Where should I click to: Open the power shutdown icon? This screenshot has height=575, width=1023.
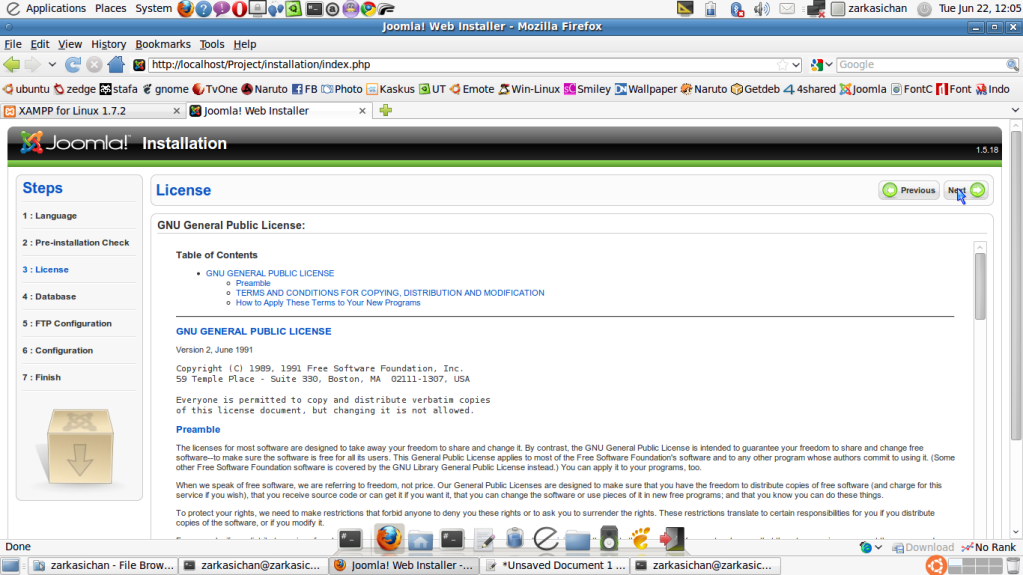coord(924,8)
